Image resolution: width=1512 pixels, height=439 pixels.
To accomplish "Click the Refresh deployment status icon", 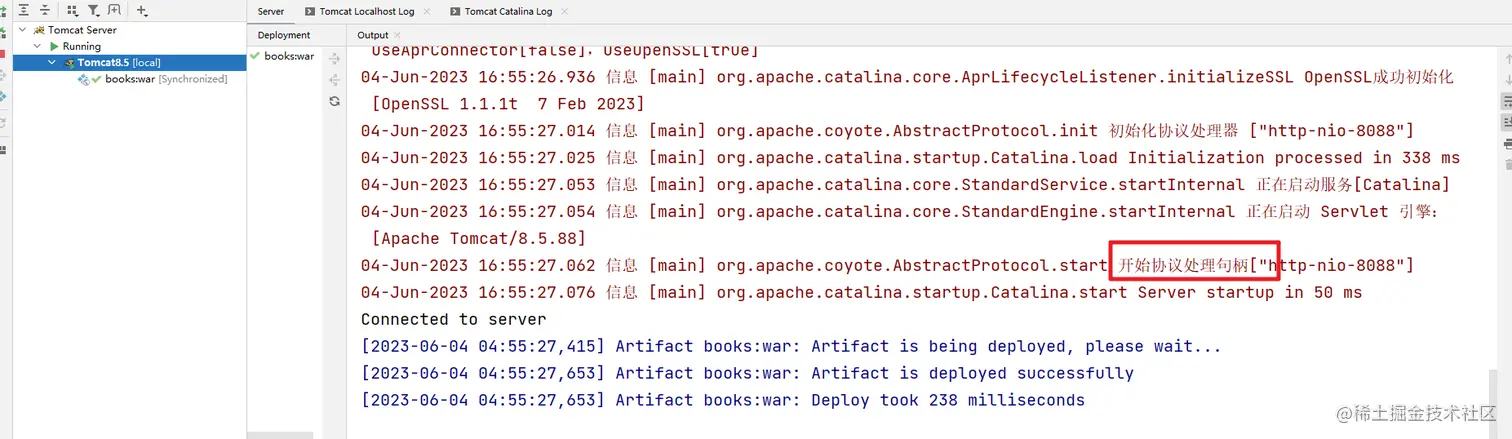I will (x=335, y=101).
